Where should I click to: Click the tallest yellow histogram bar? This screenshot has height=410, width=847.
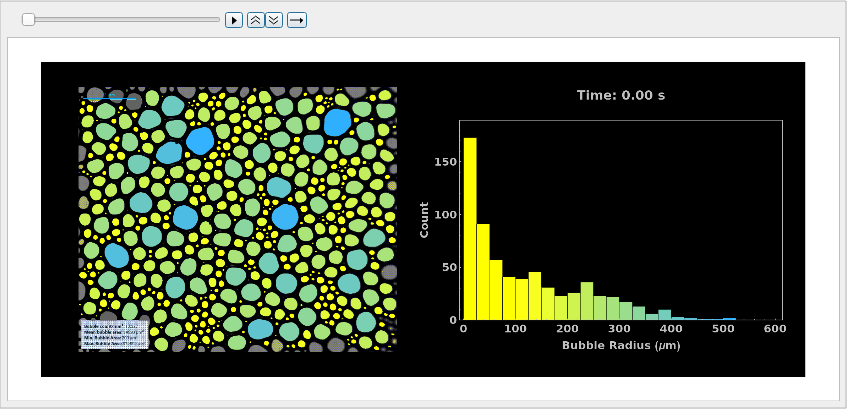click(x=470, y=229)
